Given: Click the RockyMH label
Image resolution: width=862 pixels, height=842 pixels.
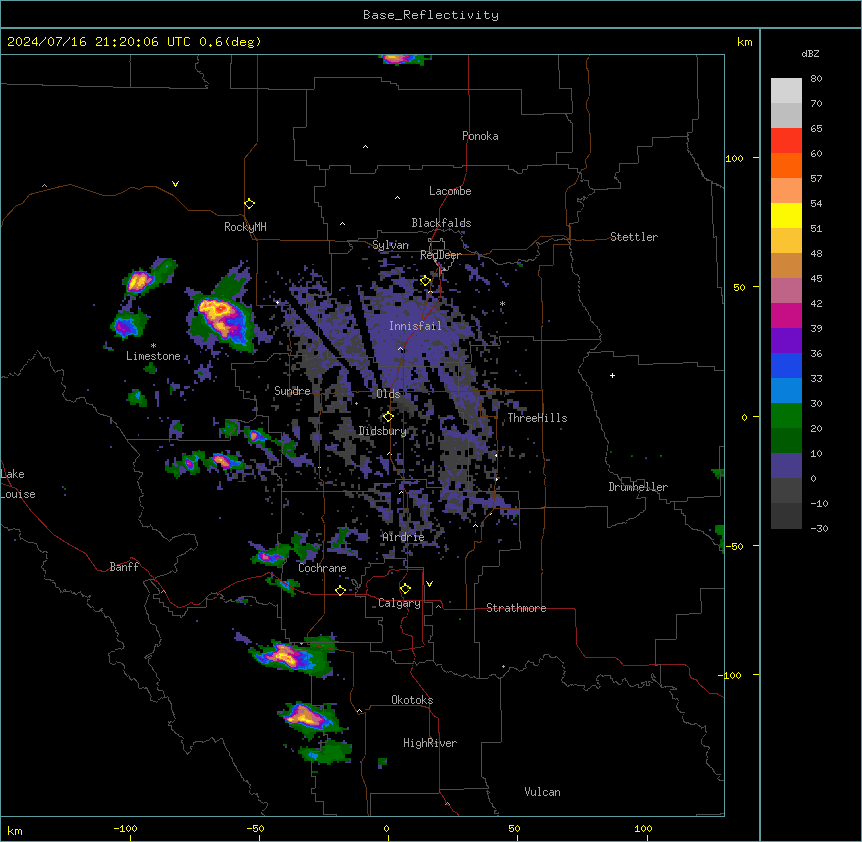Looking at the screenshot, I should pos(245,227).
